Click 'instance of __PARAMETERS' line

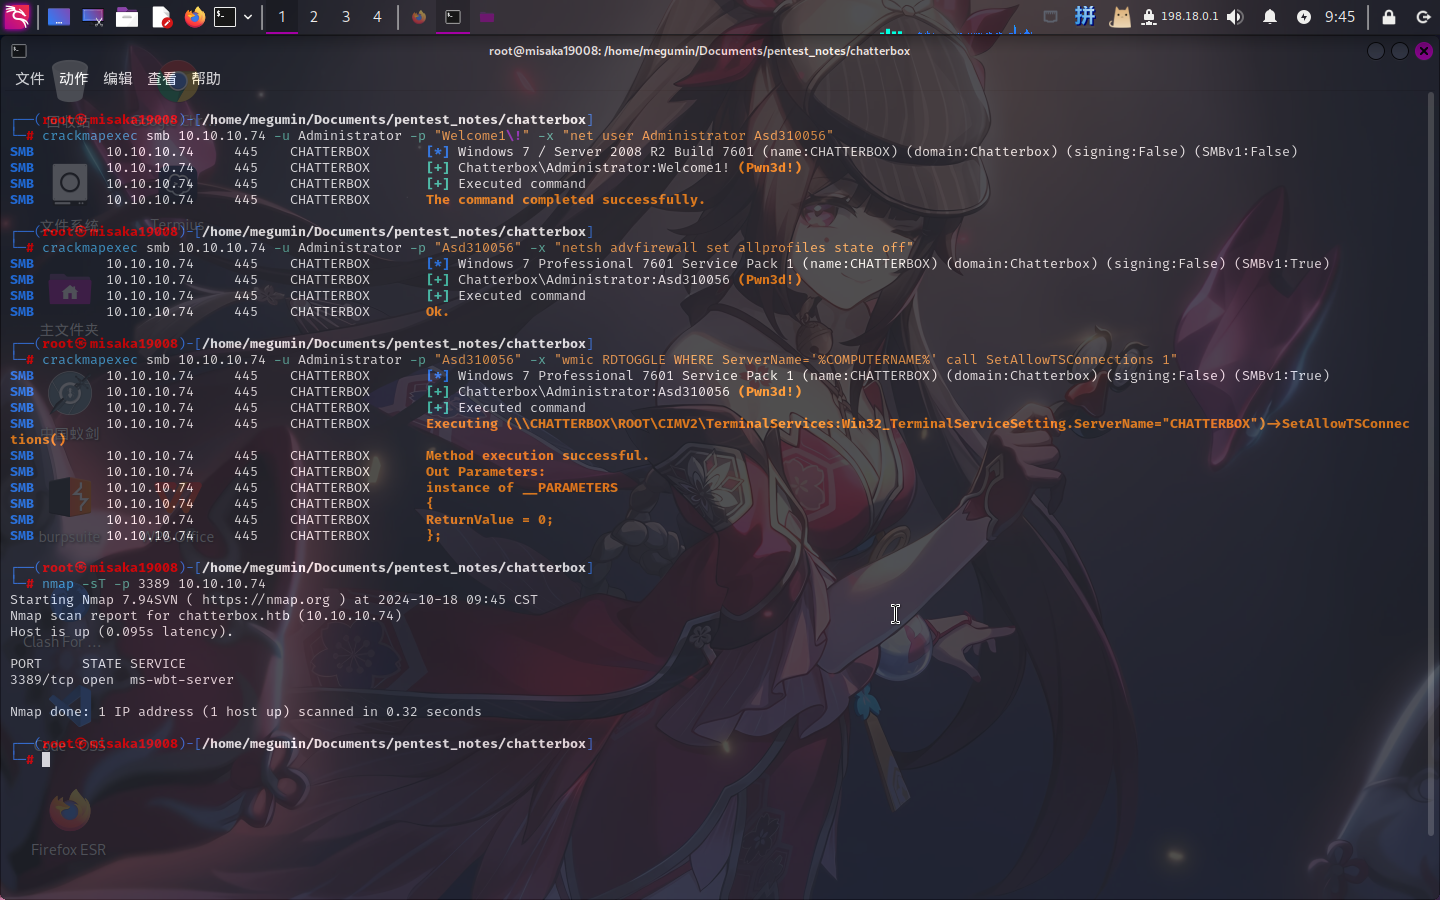click(x=522, y=488)
